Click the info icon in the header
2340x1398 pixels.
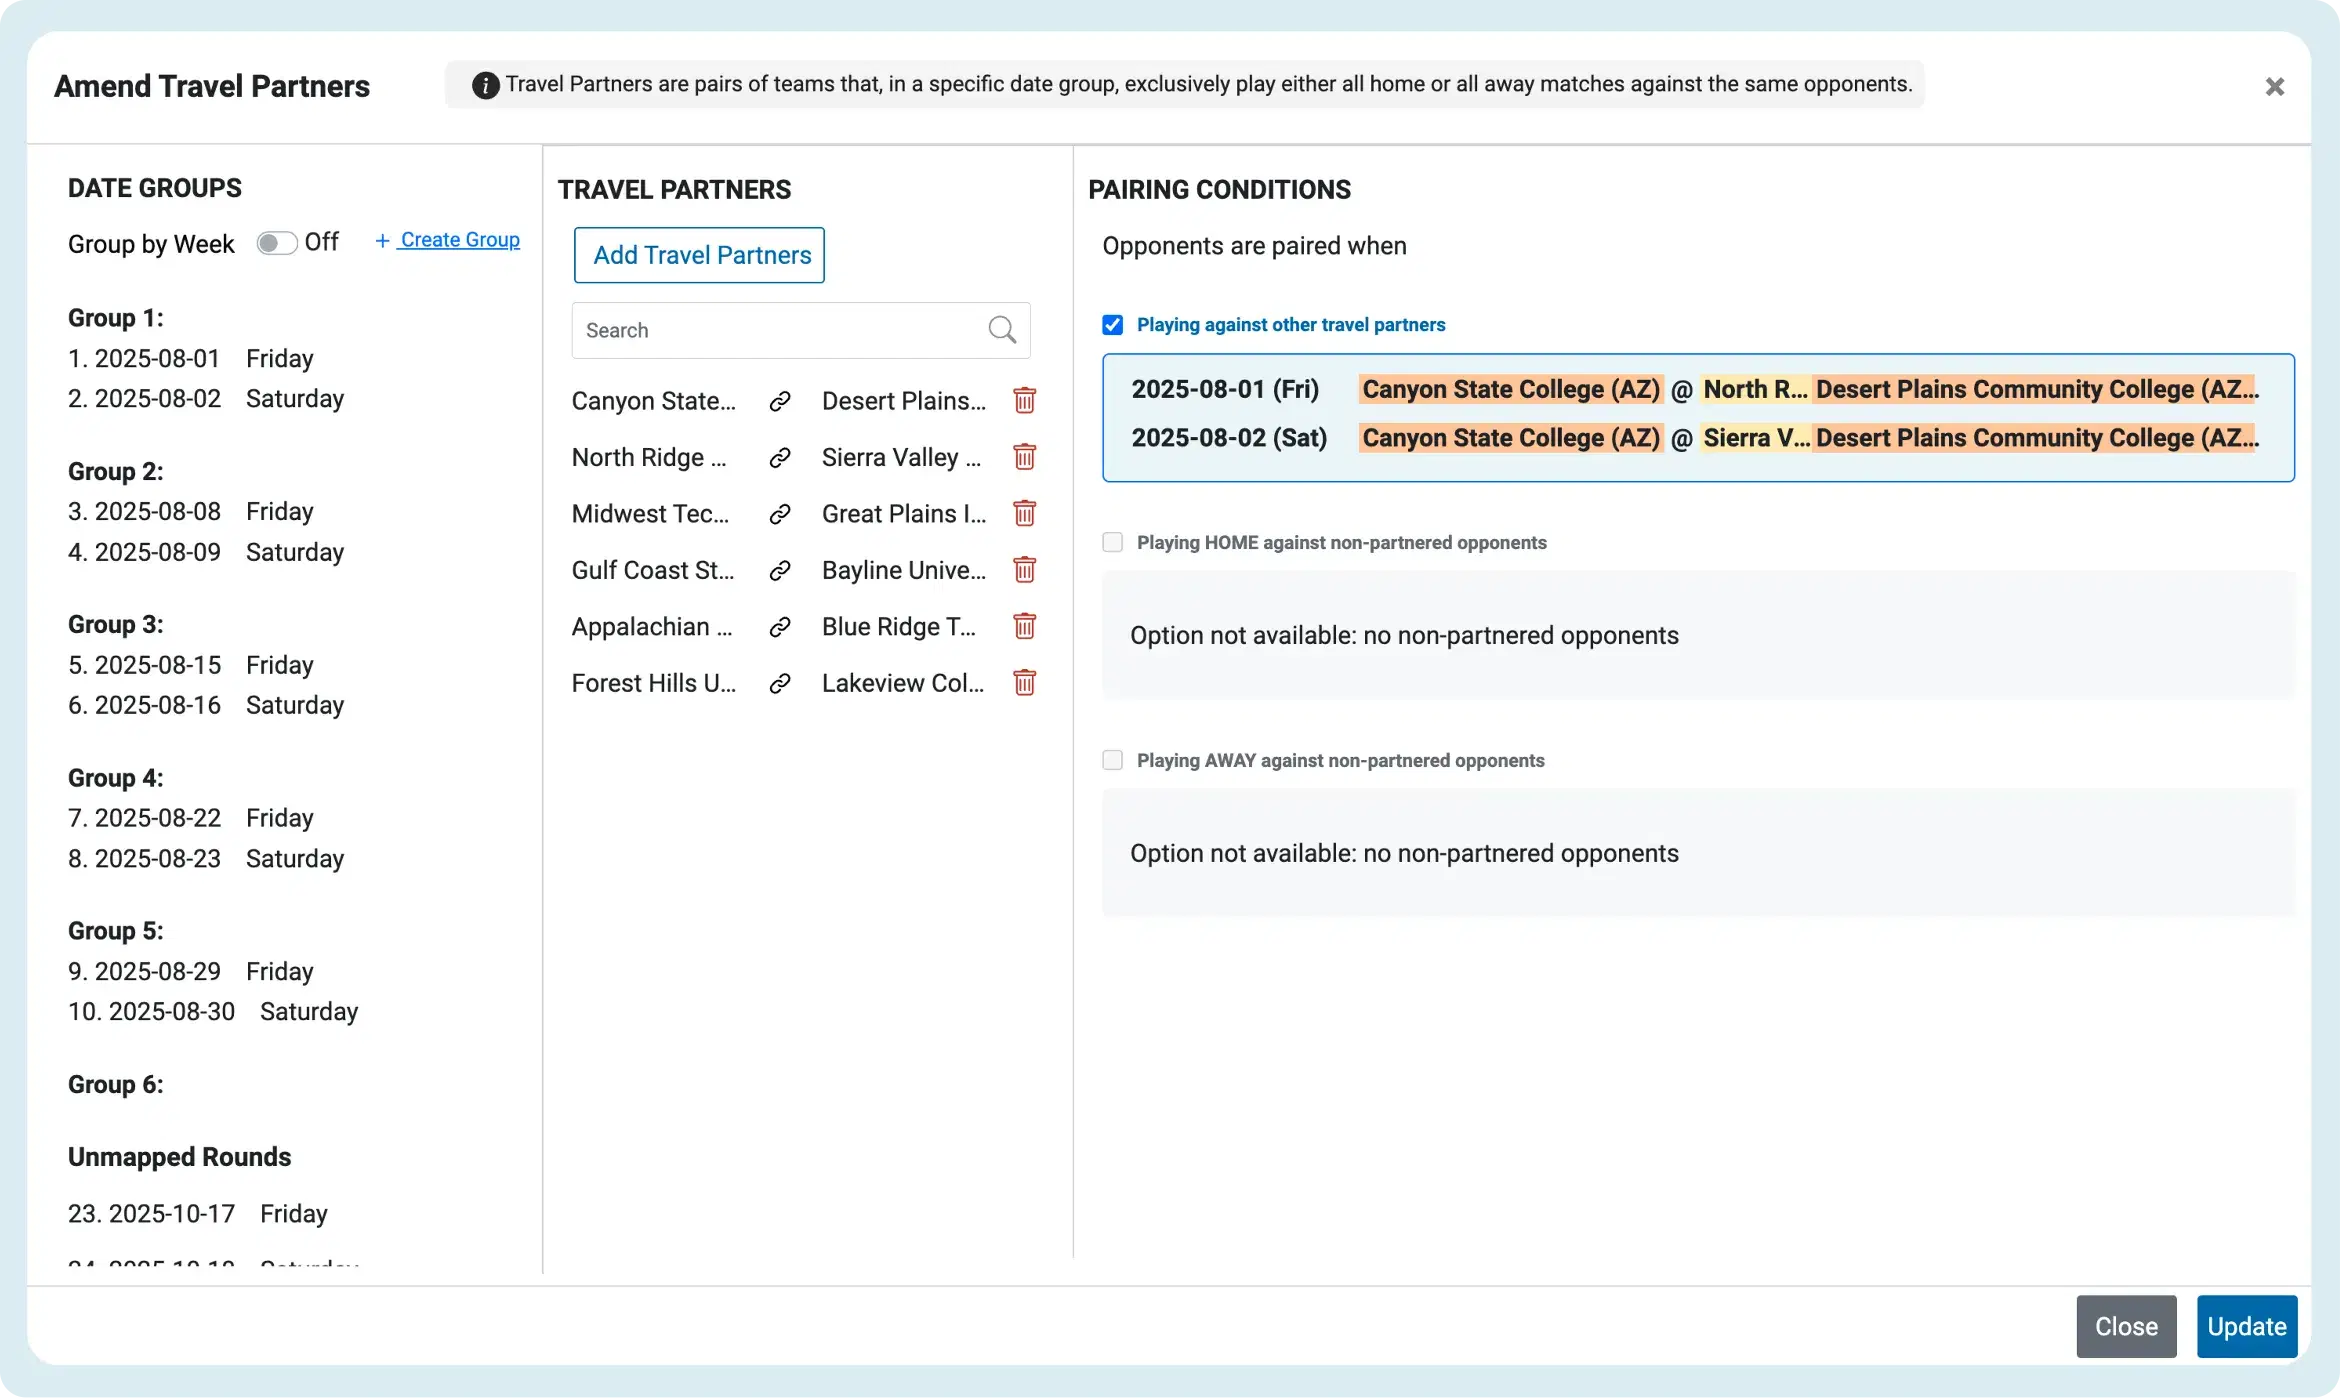coord(485,85)
